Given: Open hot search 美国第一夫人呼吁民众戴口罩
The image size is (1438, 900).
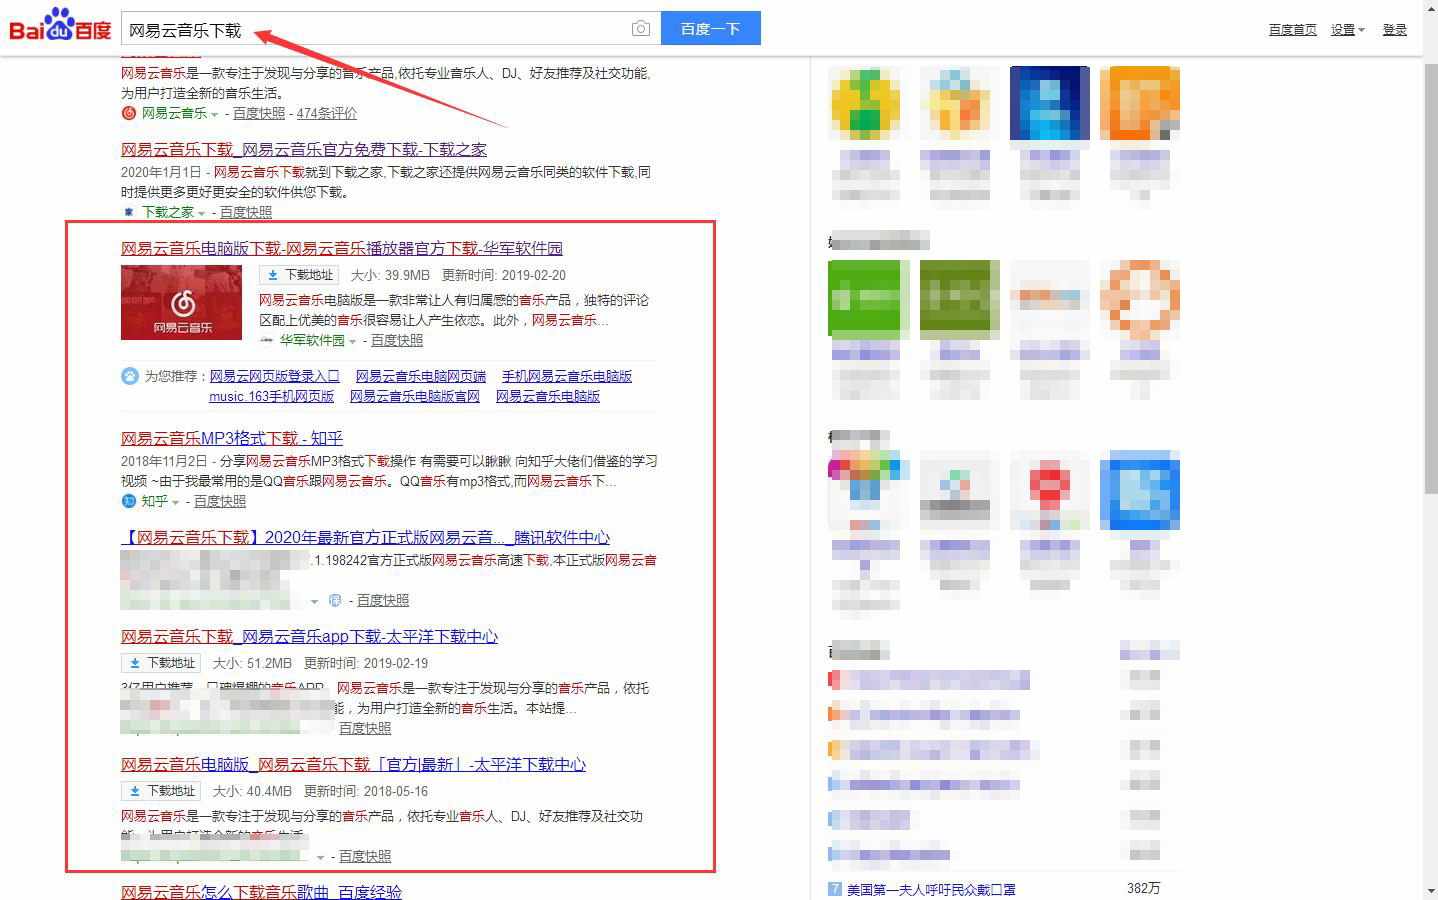Looking at the screenshot, I should 931,889.
